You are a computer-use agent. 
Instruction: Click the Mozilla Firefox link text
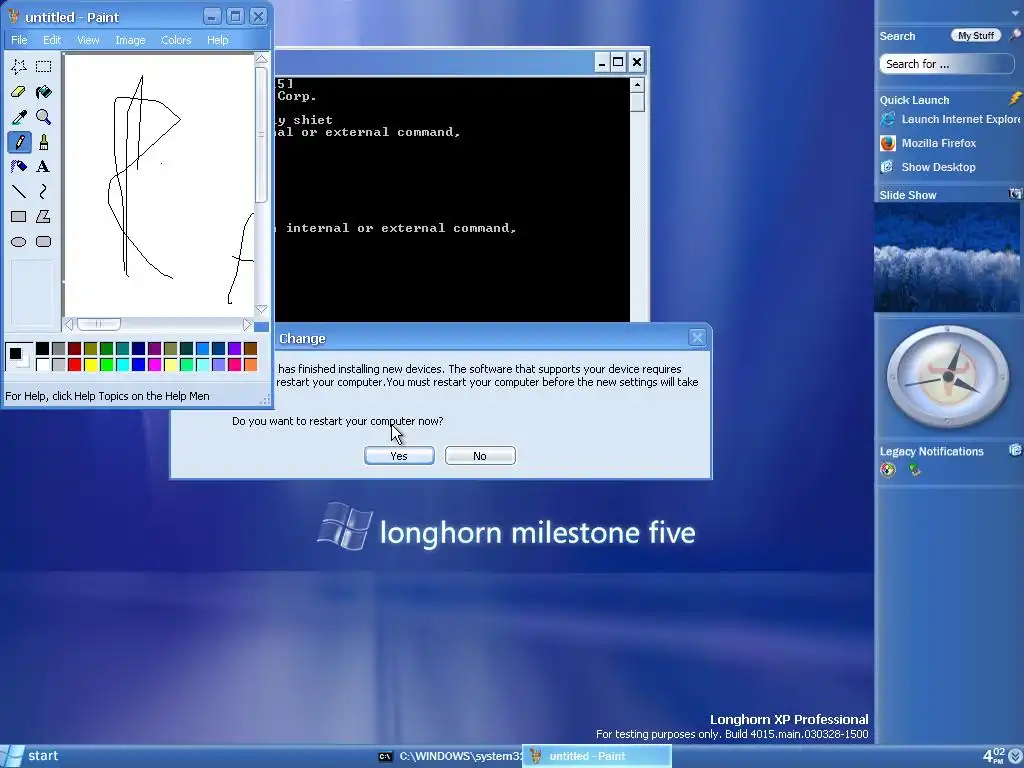point(938,143)
